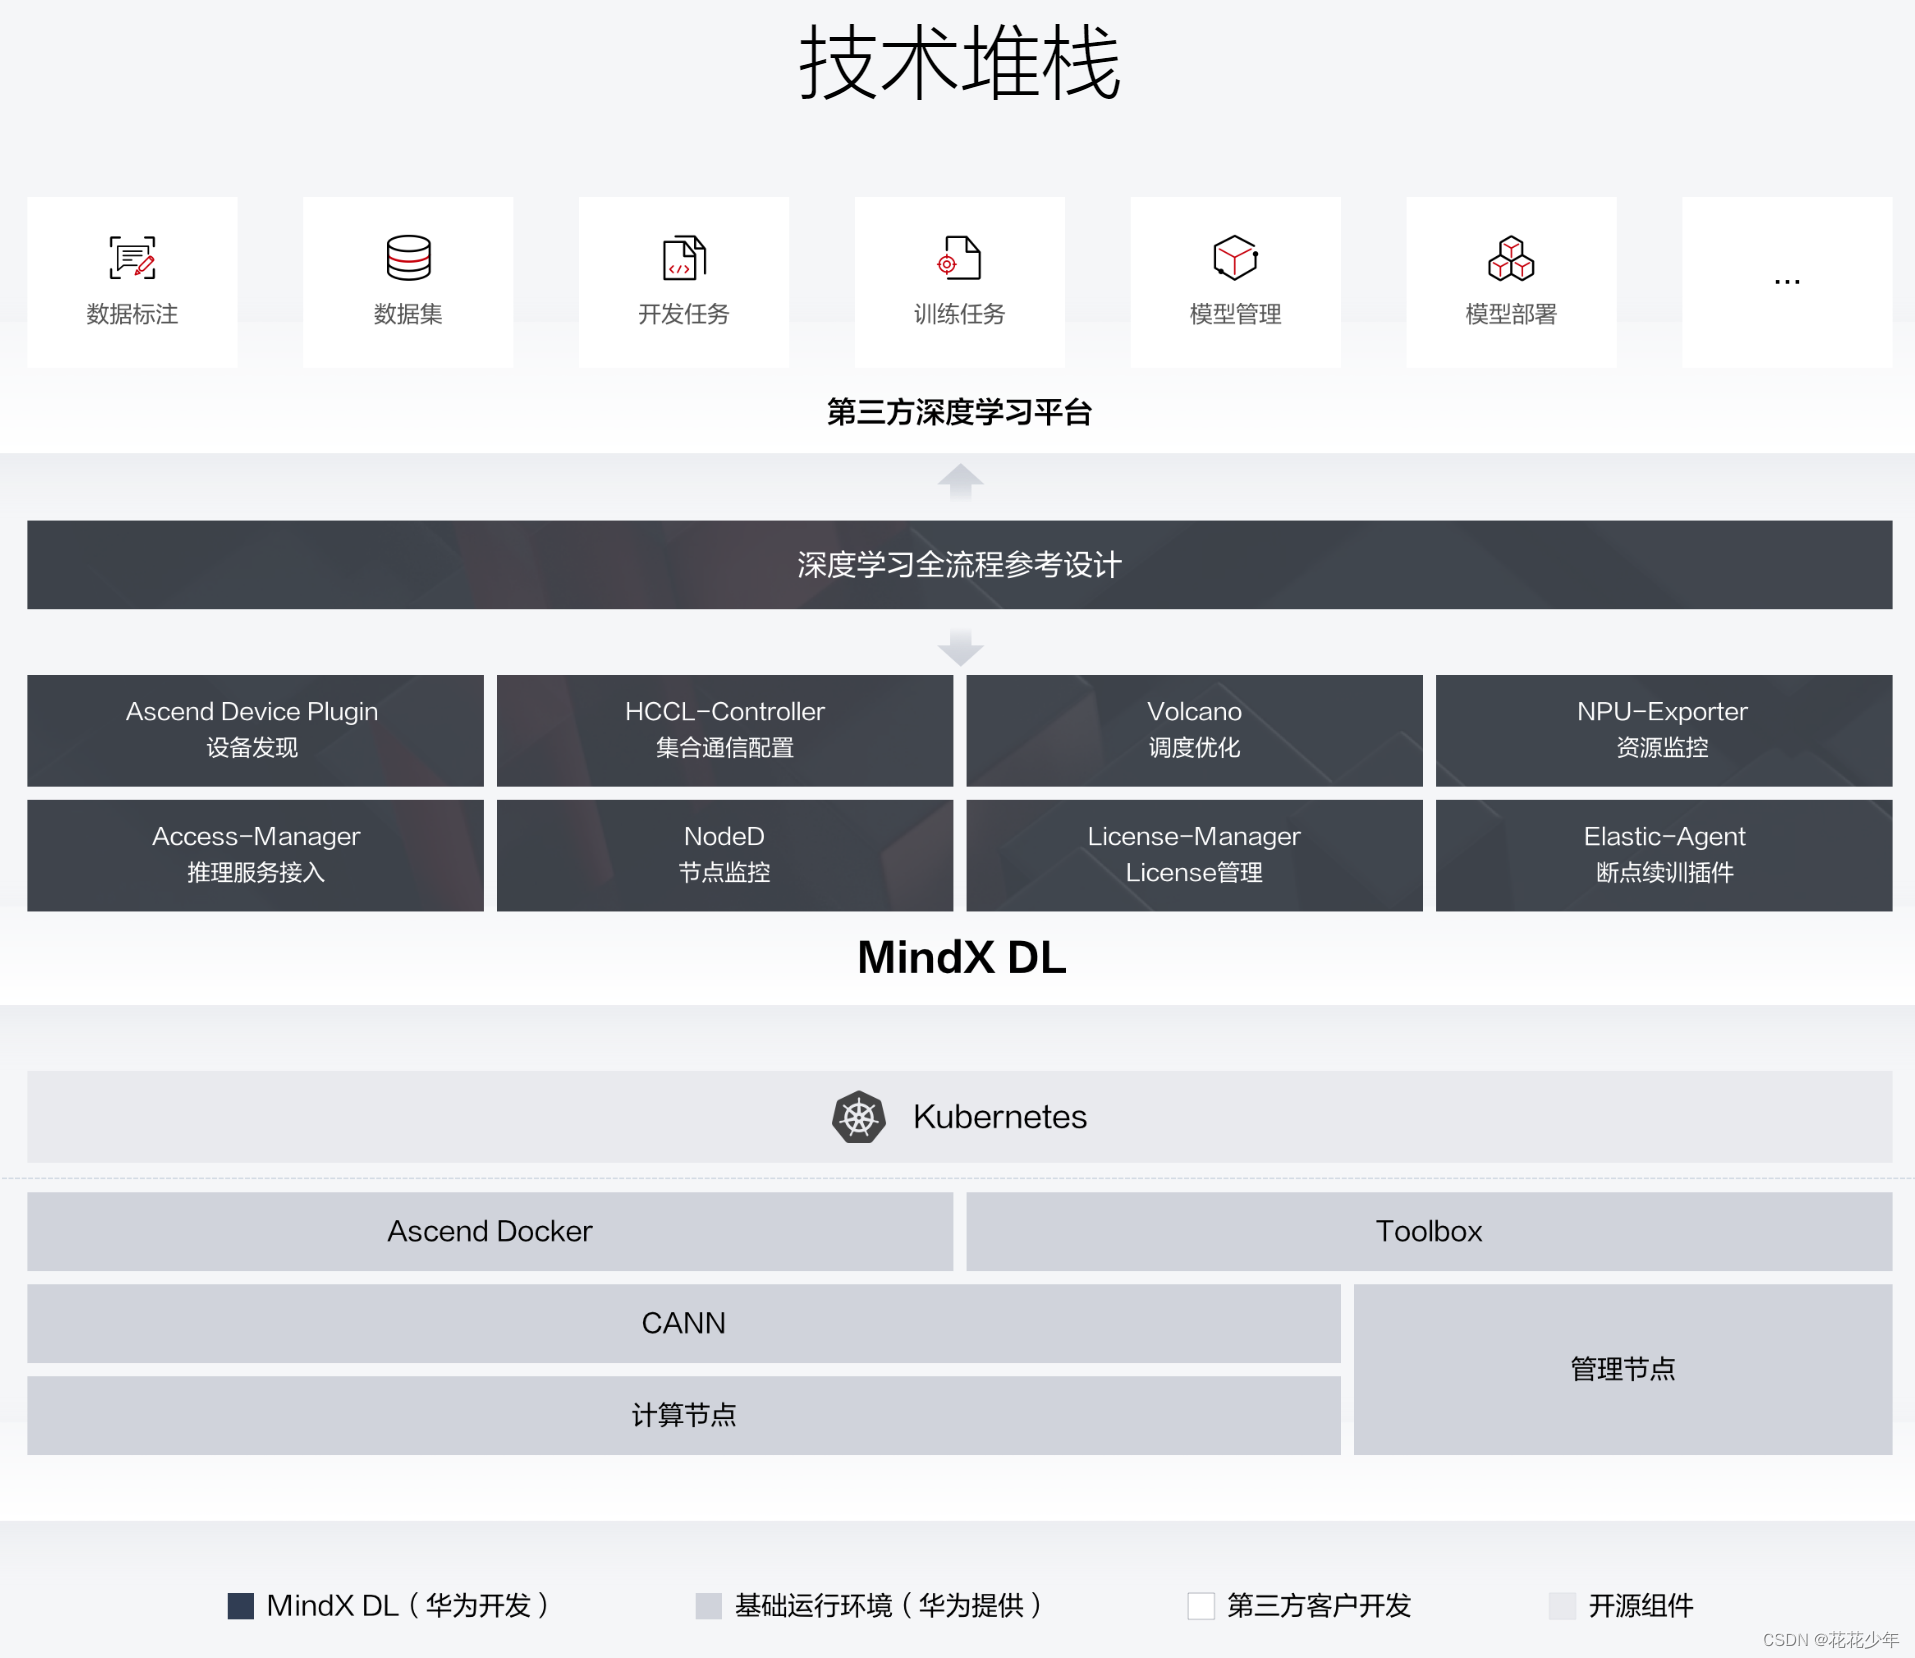Screen dimensions: 1915x1658
Task: Click the 管理节点 block
Action: [x=1623, y=1369]
